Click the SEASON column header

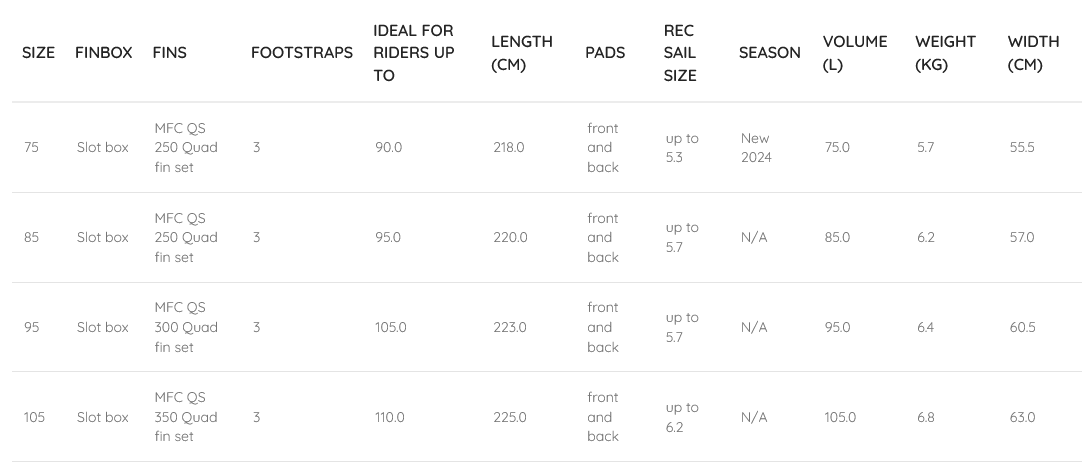[769, 53]
